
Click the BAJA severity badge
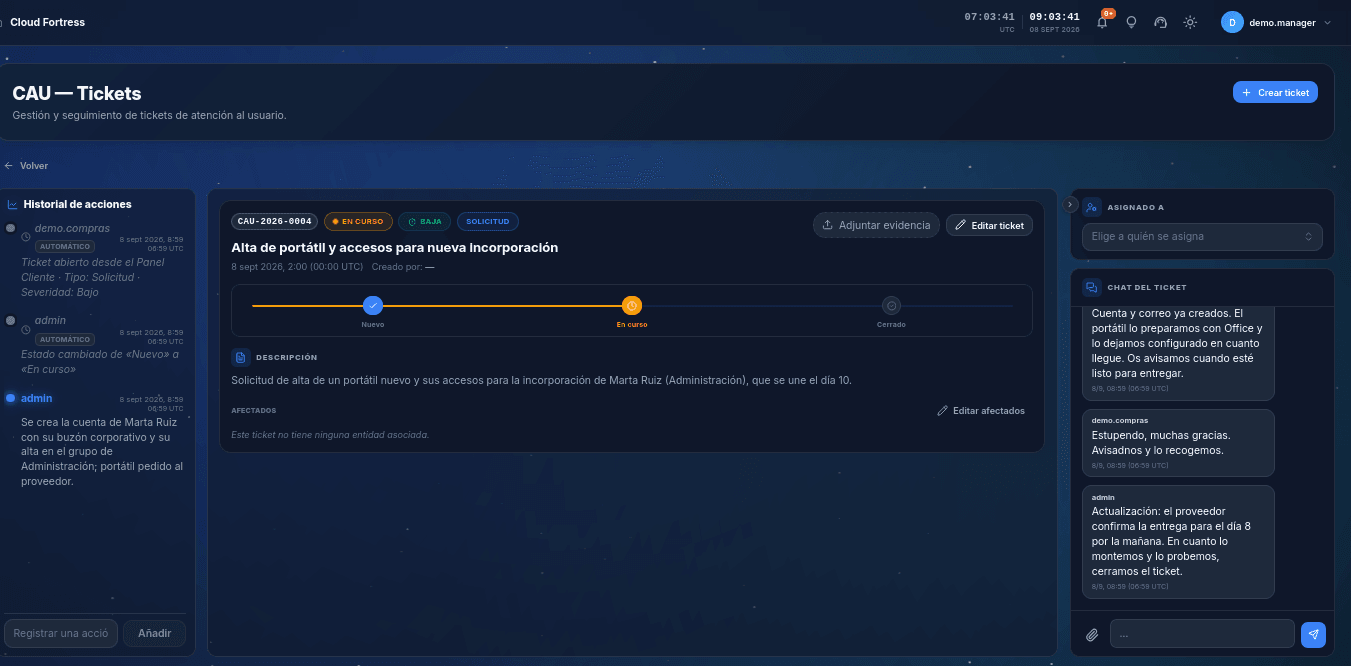click(x=425, y=221)
